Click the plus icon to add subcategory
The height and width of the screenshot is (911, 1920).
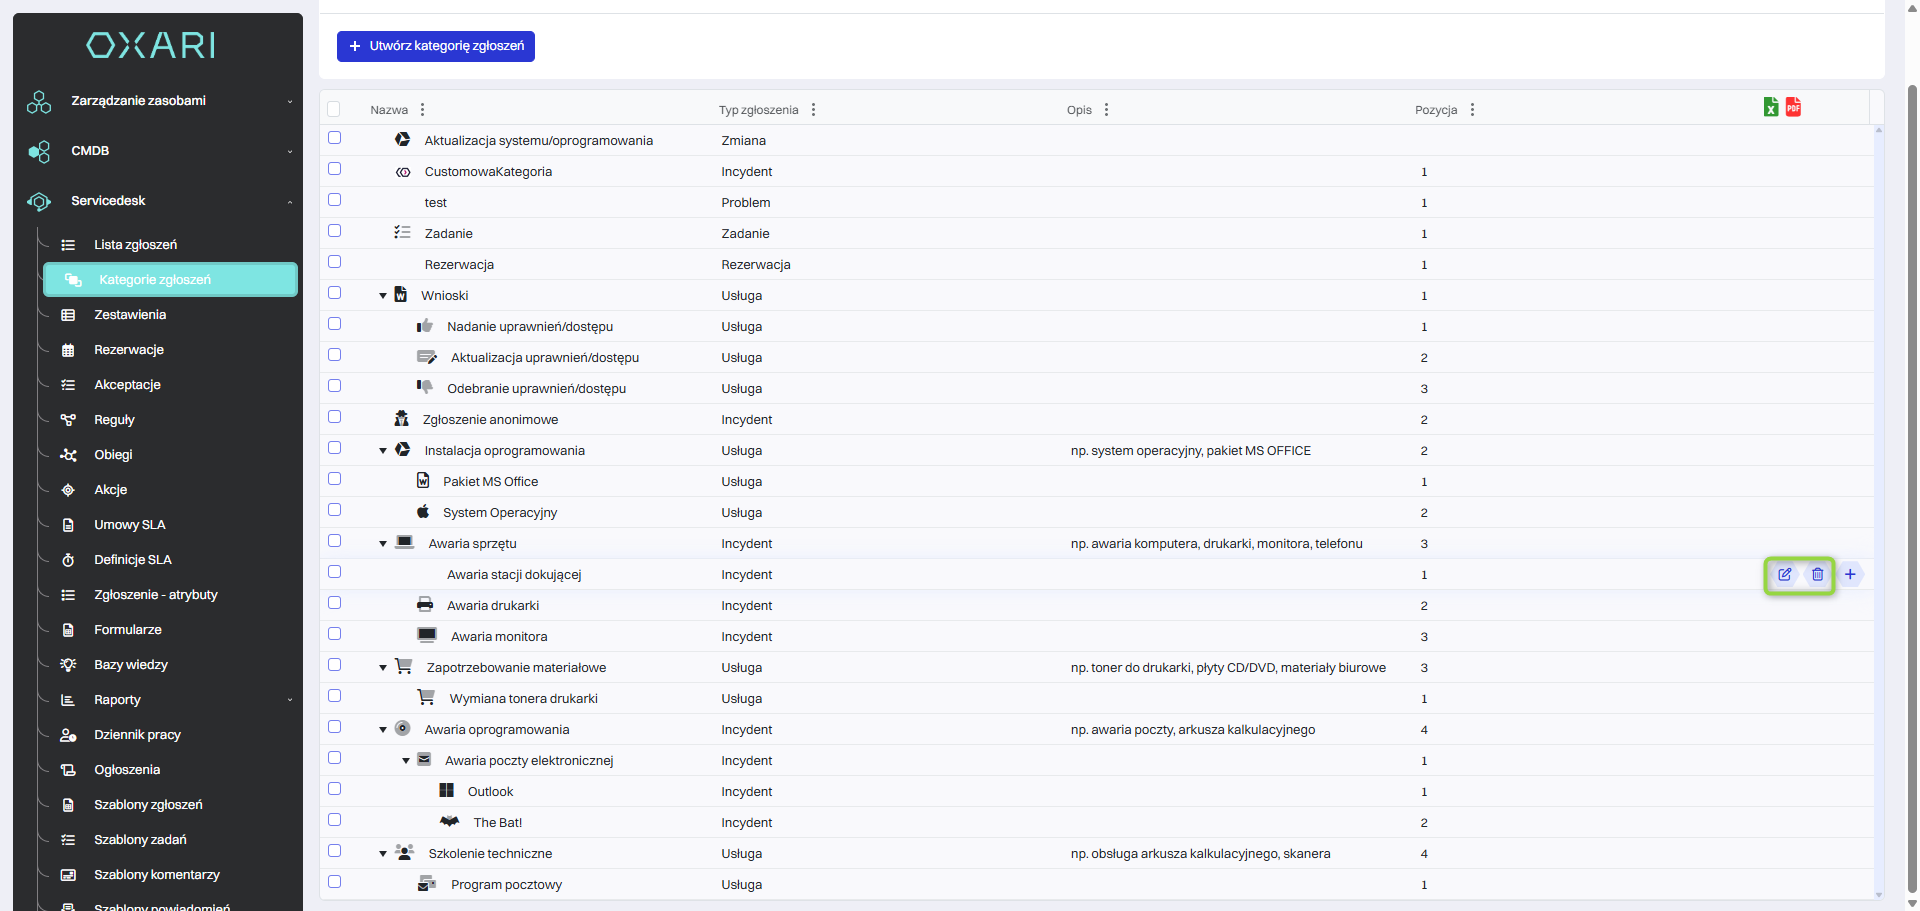[x=1850, y=575]
